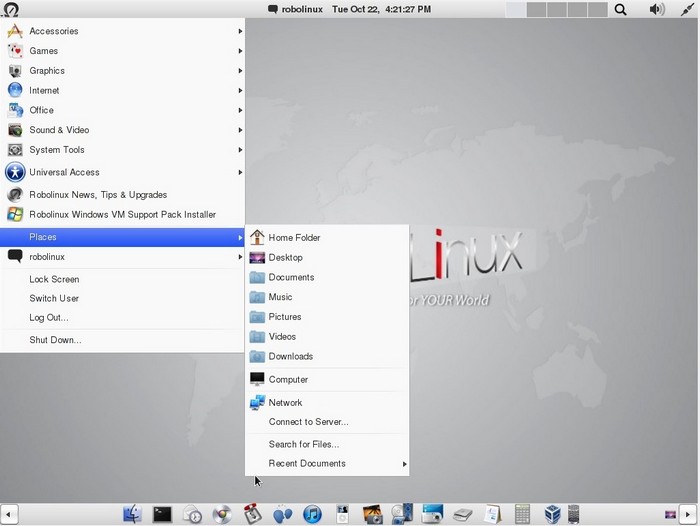Viewport: 700px width, 526px height.
Task: Launch the CD and speaker icon
Action: point(402,514)
